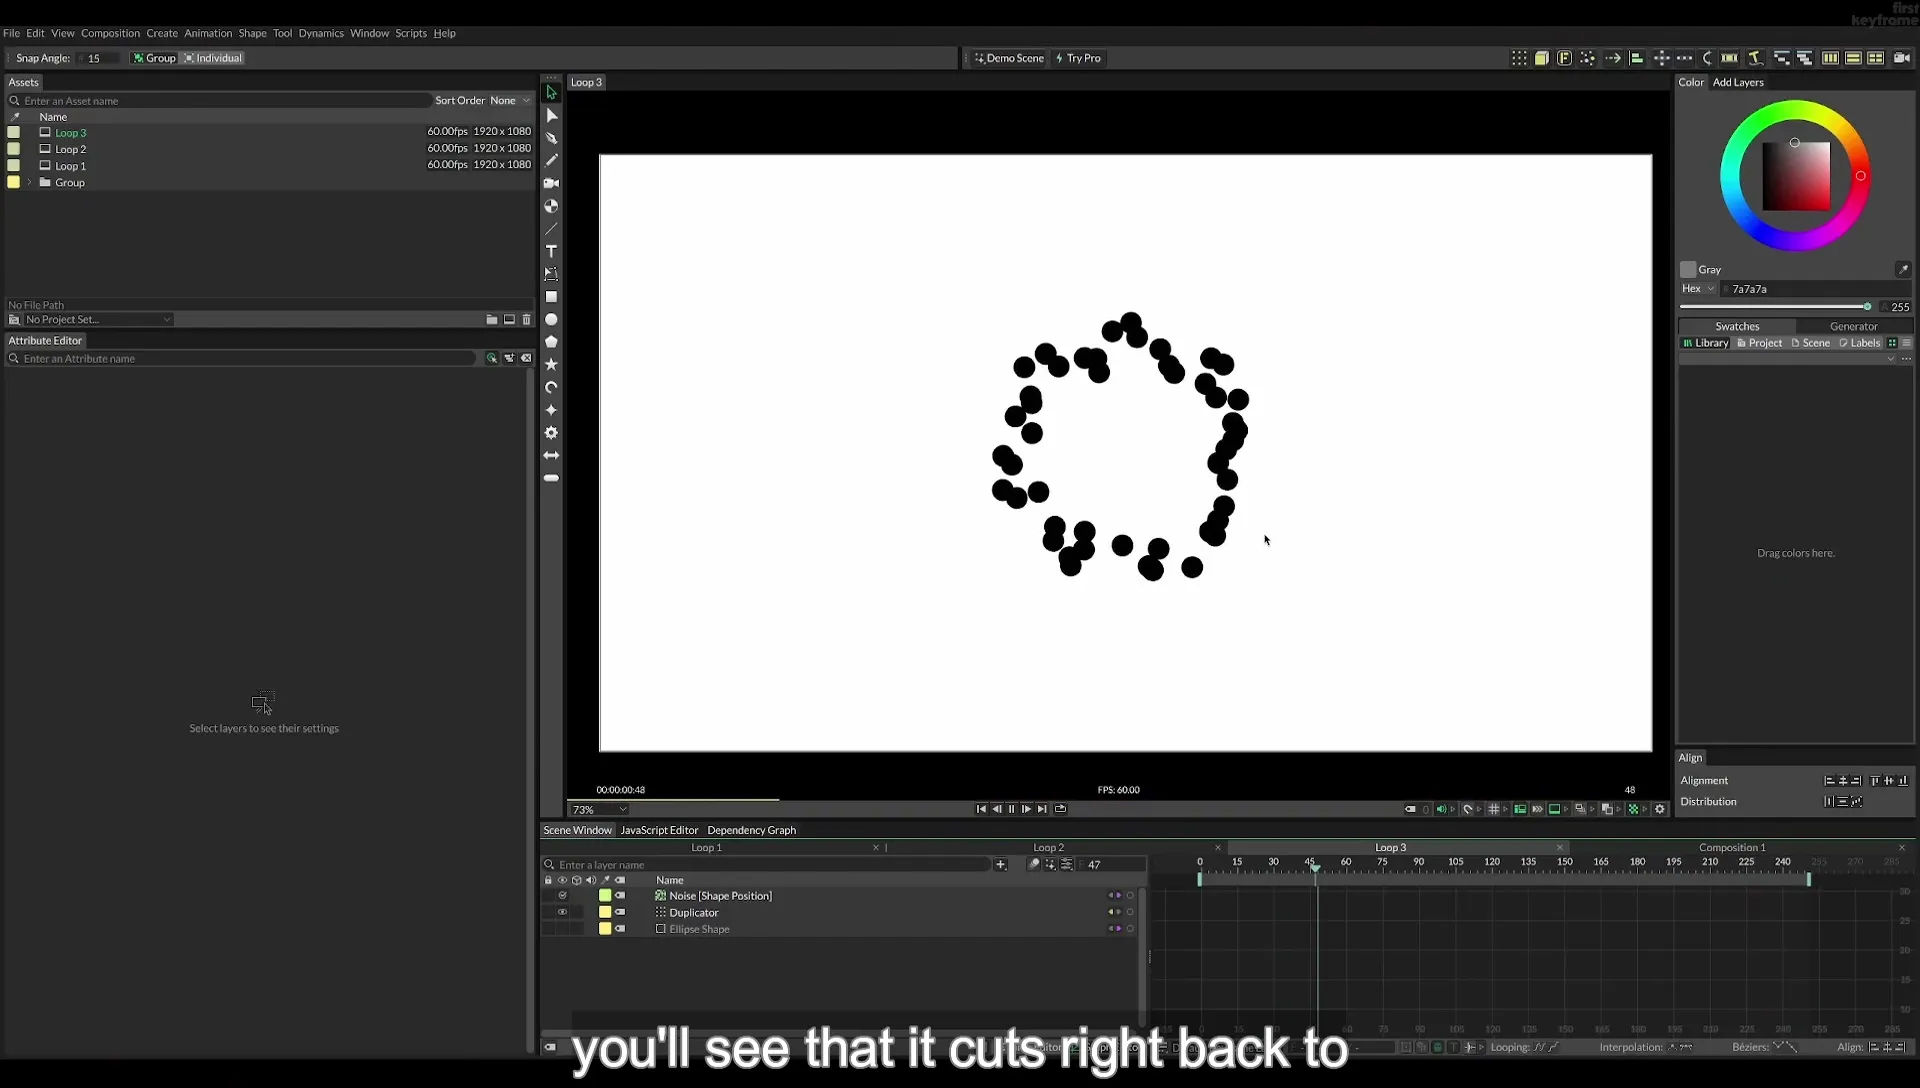Toggle loop playback button
Screen dimensions: 1920x1088
click(x=1060, y=809)
